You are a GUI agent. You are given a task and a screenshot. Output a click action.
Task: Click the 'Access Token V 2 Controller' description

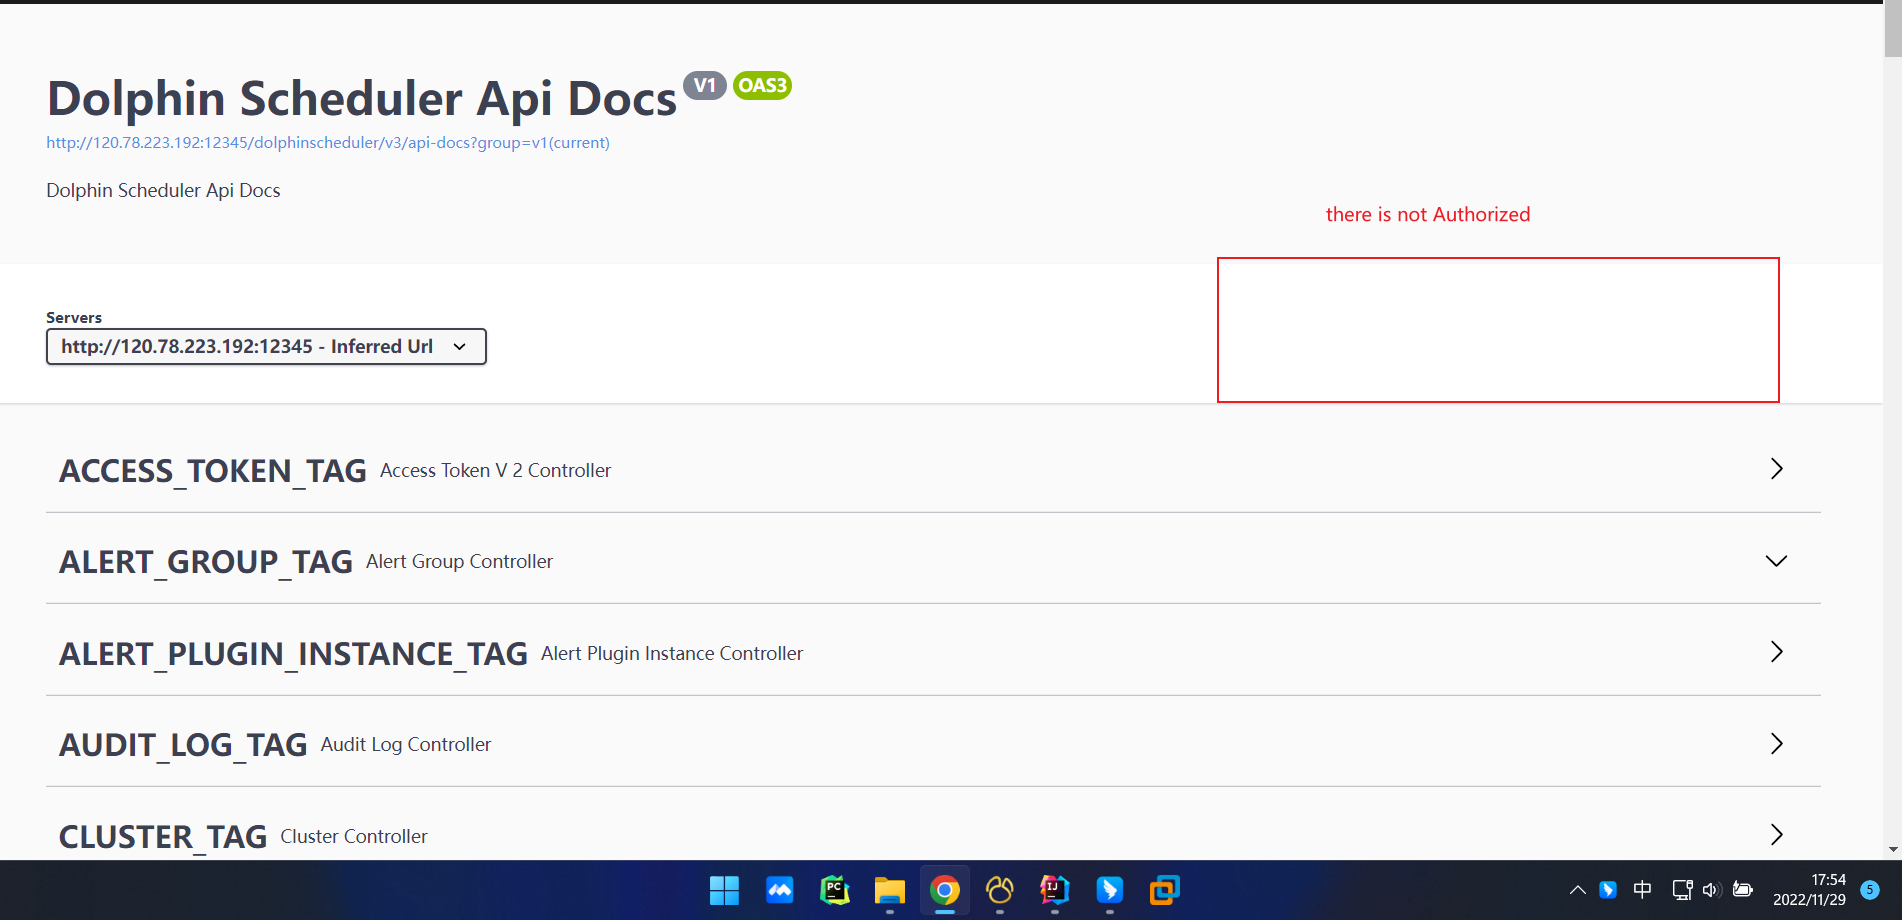pyautogui.click(x=495, y=471)
